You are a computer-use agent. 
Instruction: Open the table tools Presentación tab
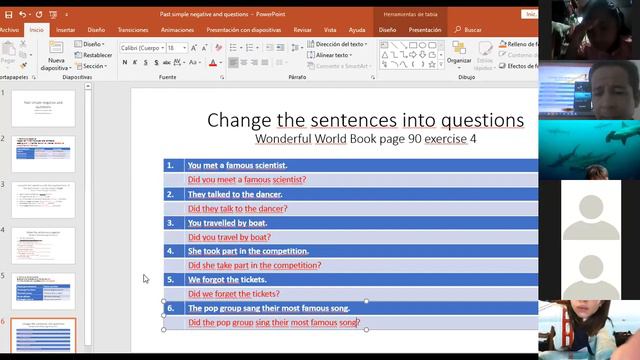(425, 30)
